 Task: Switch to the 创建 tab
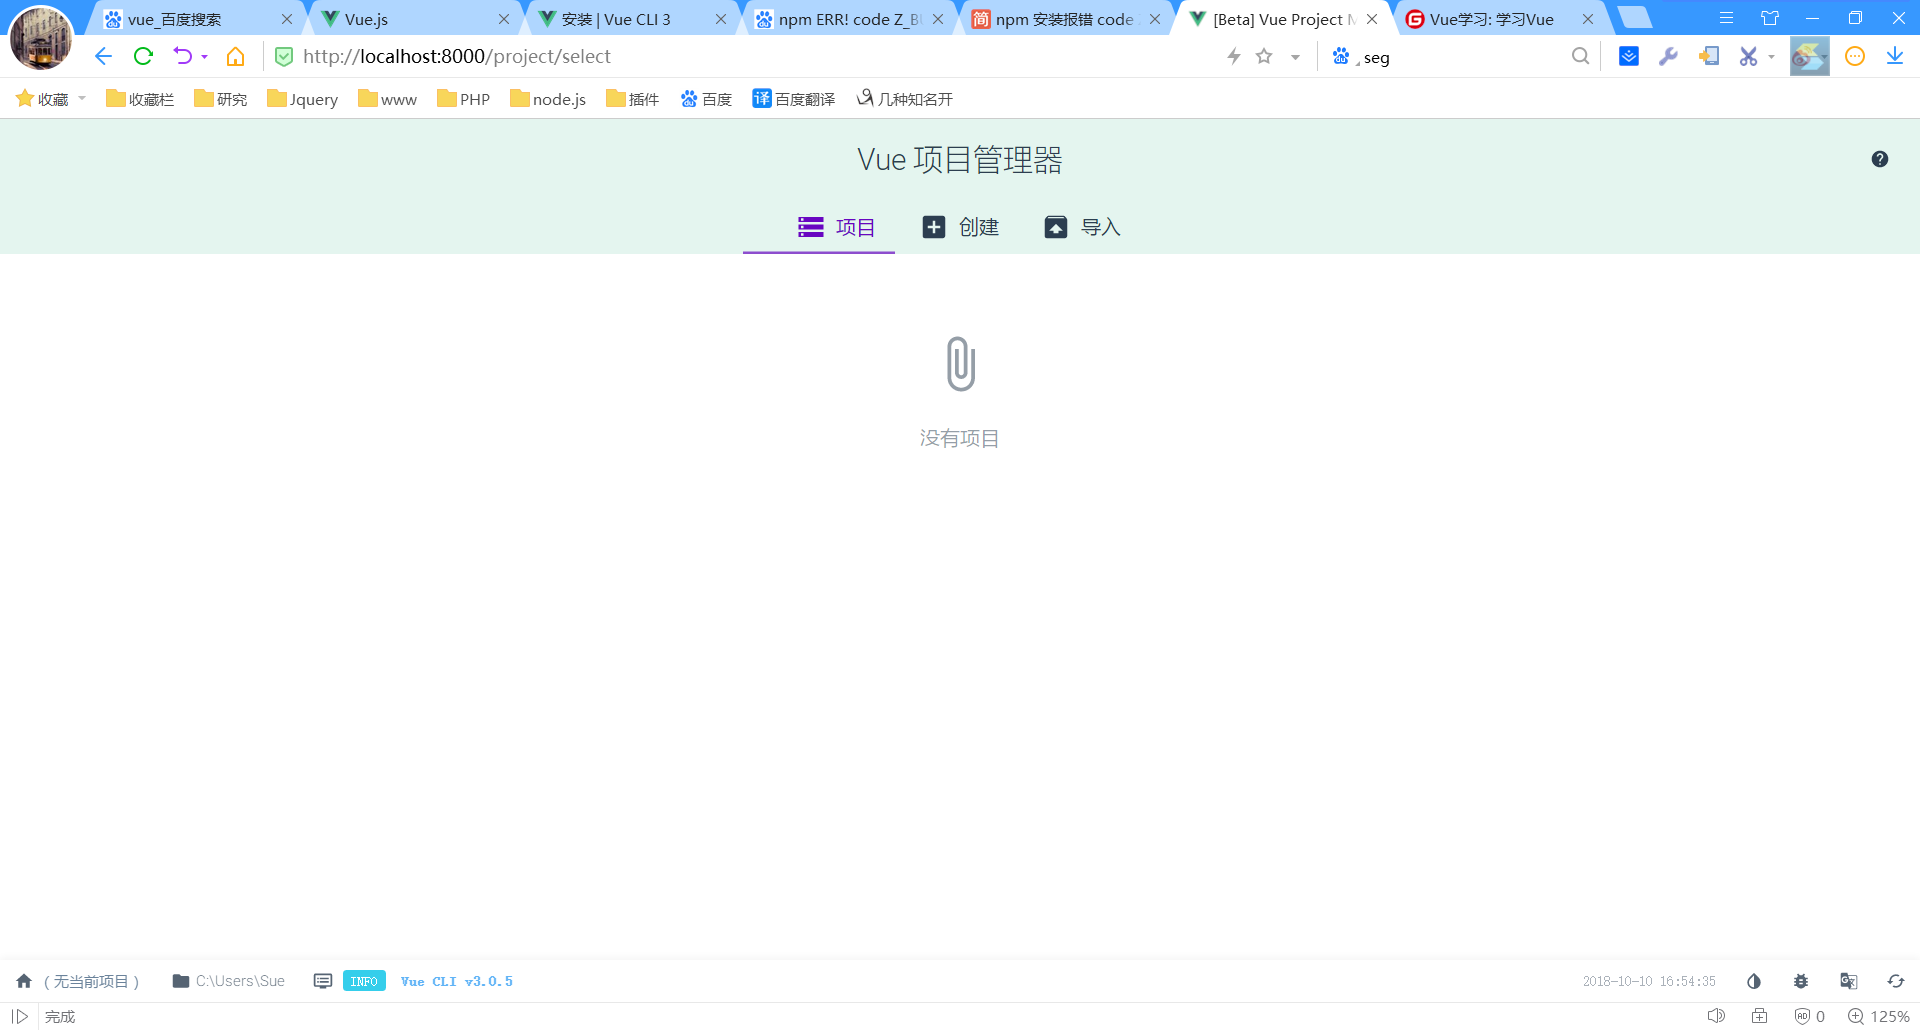coord(960,227)
